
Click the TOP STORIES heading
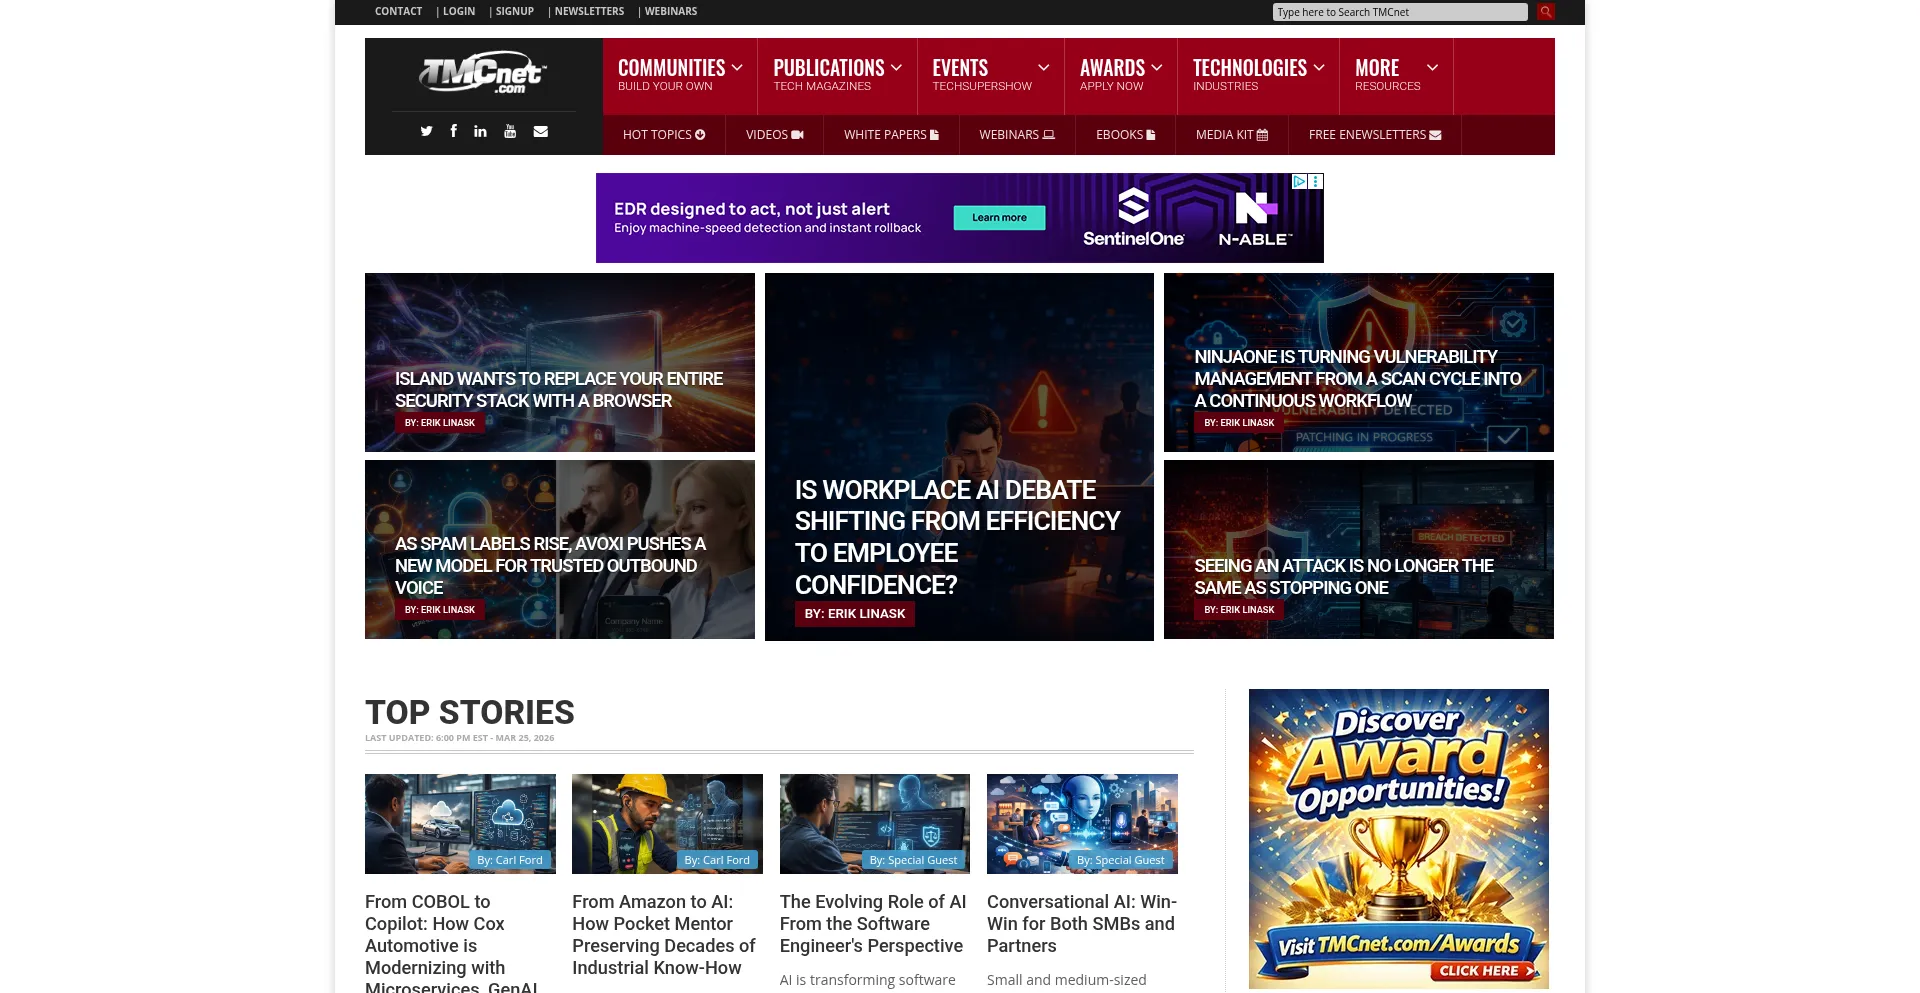[x=470, y=712]
